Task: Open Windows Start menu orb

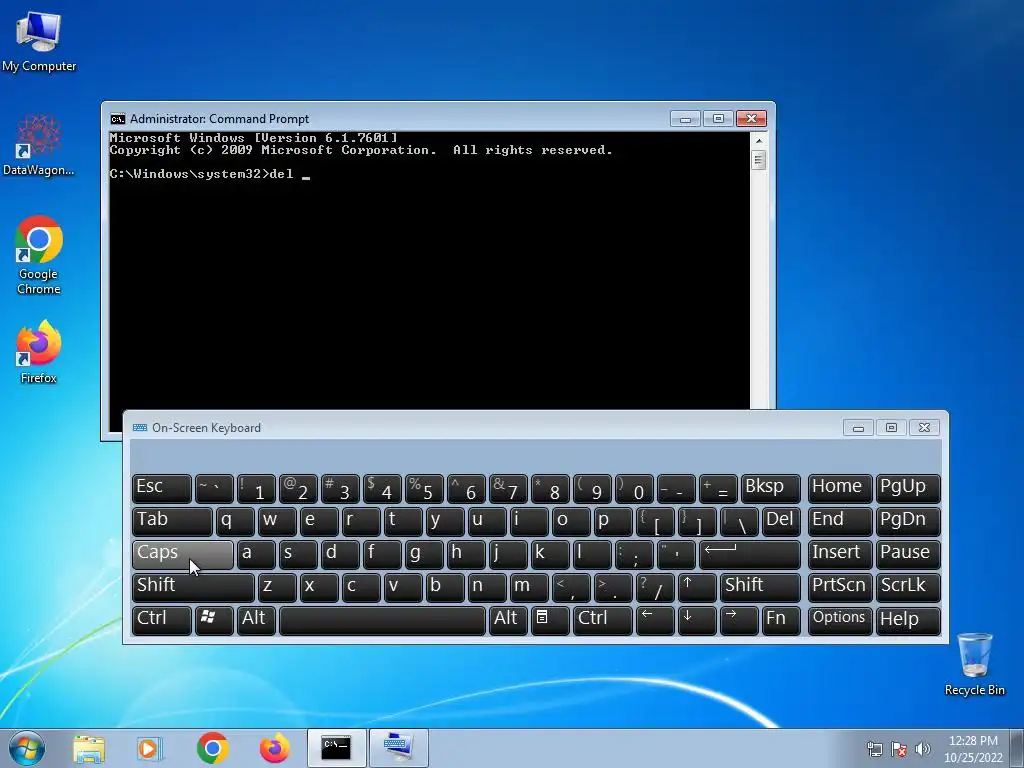Action: click(x=27, y=748)
